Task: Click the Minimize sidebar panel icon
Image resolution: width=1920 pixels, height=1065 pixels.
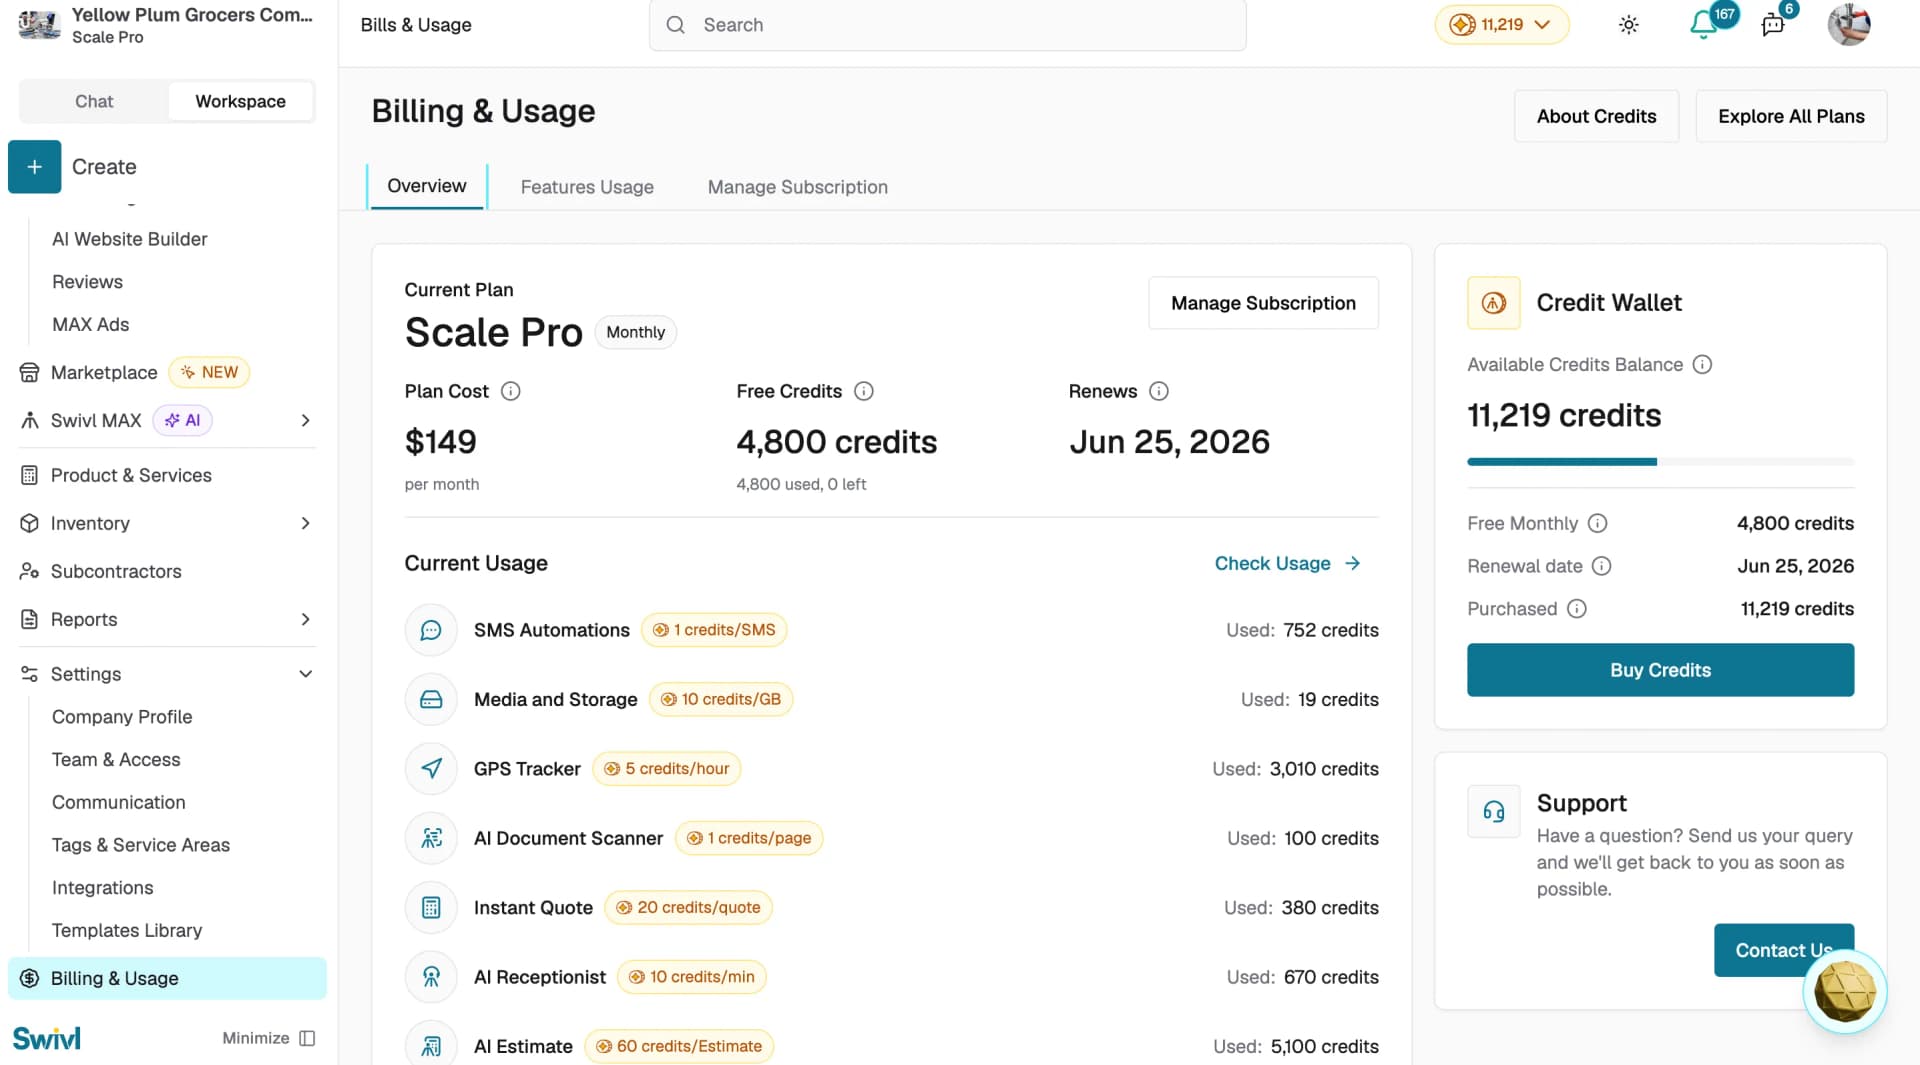Action: [x=307, y=1038]
